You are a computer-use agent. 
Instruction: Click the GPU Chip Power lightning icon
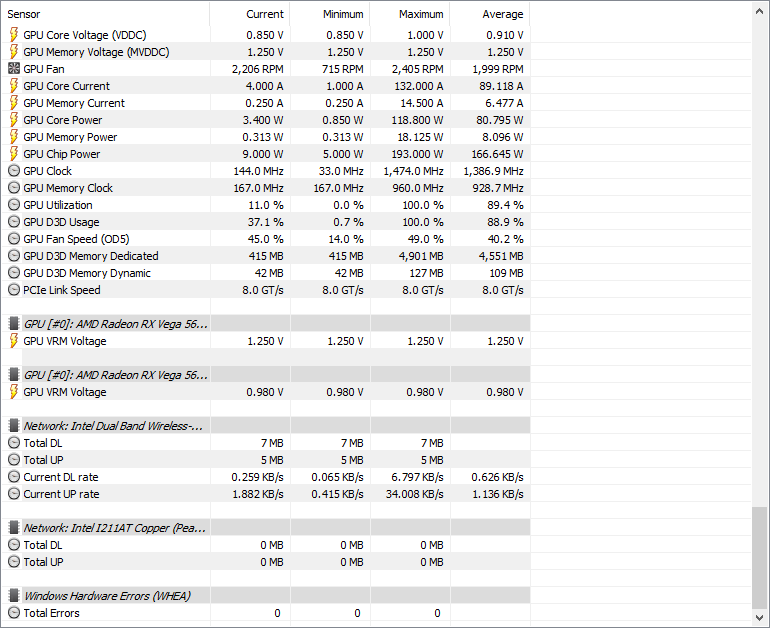(14, 154)
